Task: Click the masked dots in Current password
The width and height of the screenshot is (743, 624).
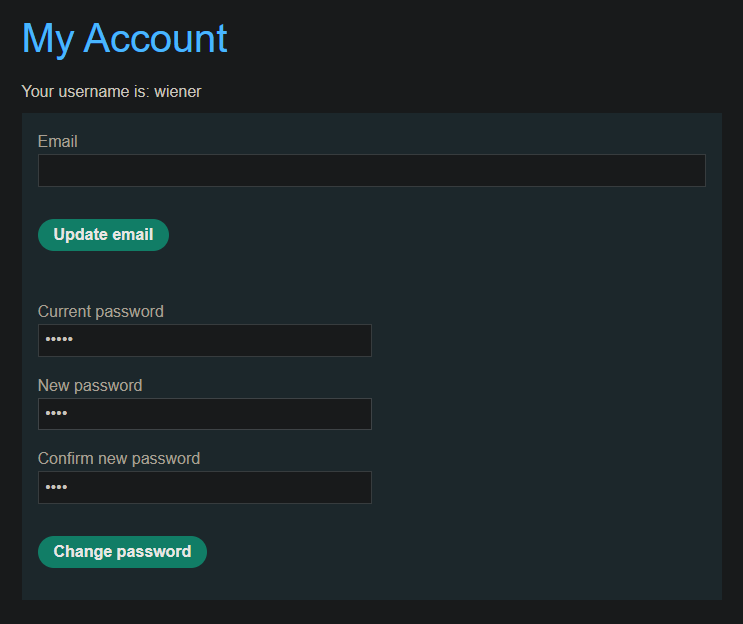Action: click(60, 341)
